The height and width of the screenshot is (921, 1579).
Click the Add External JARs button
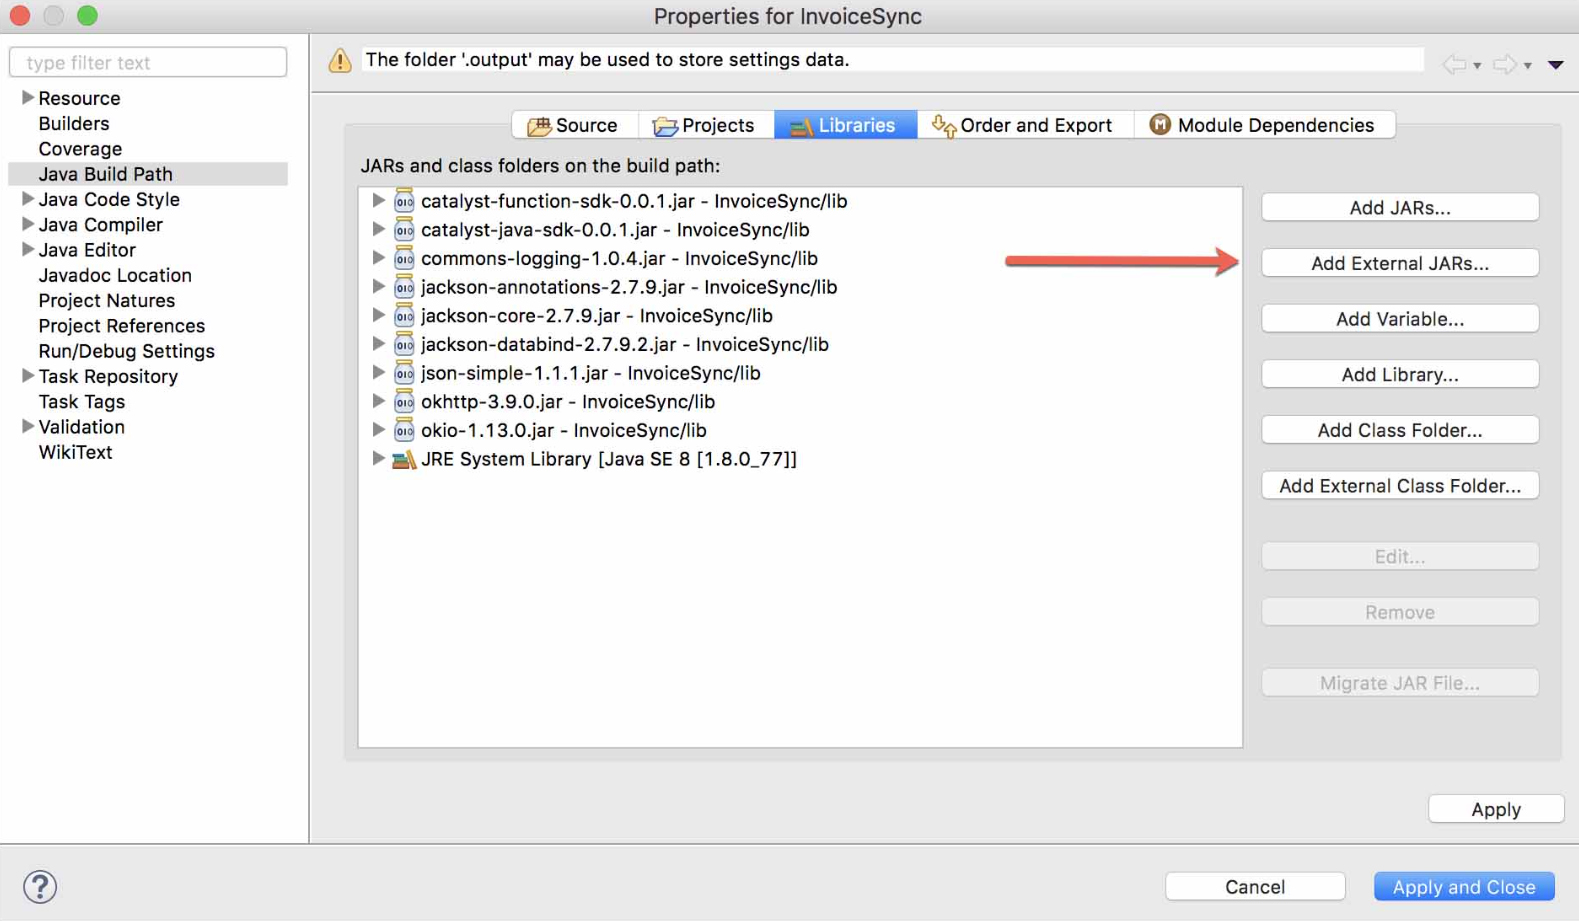coord(1399,263)
